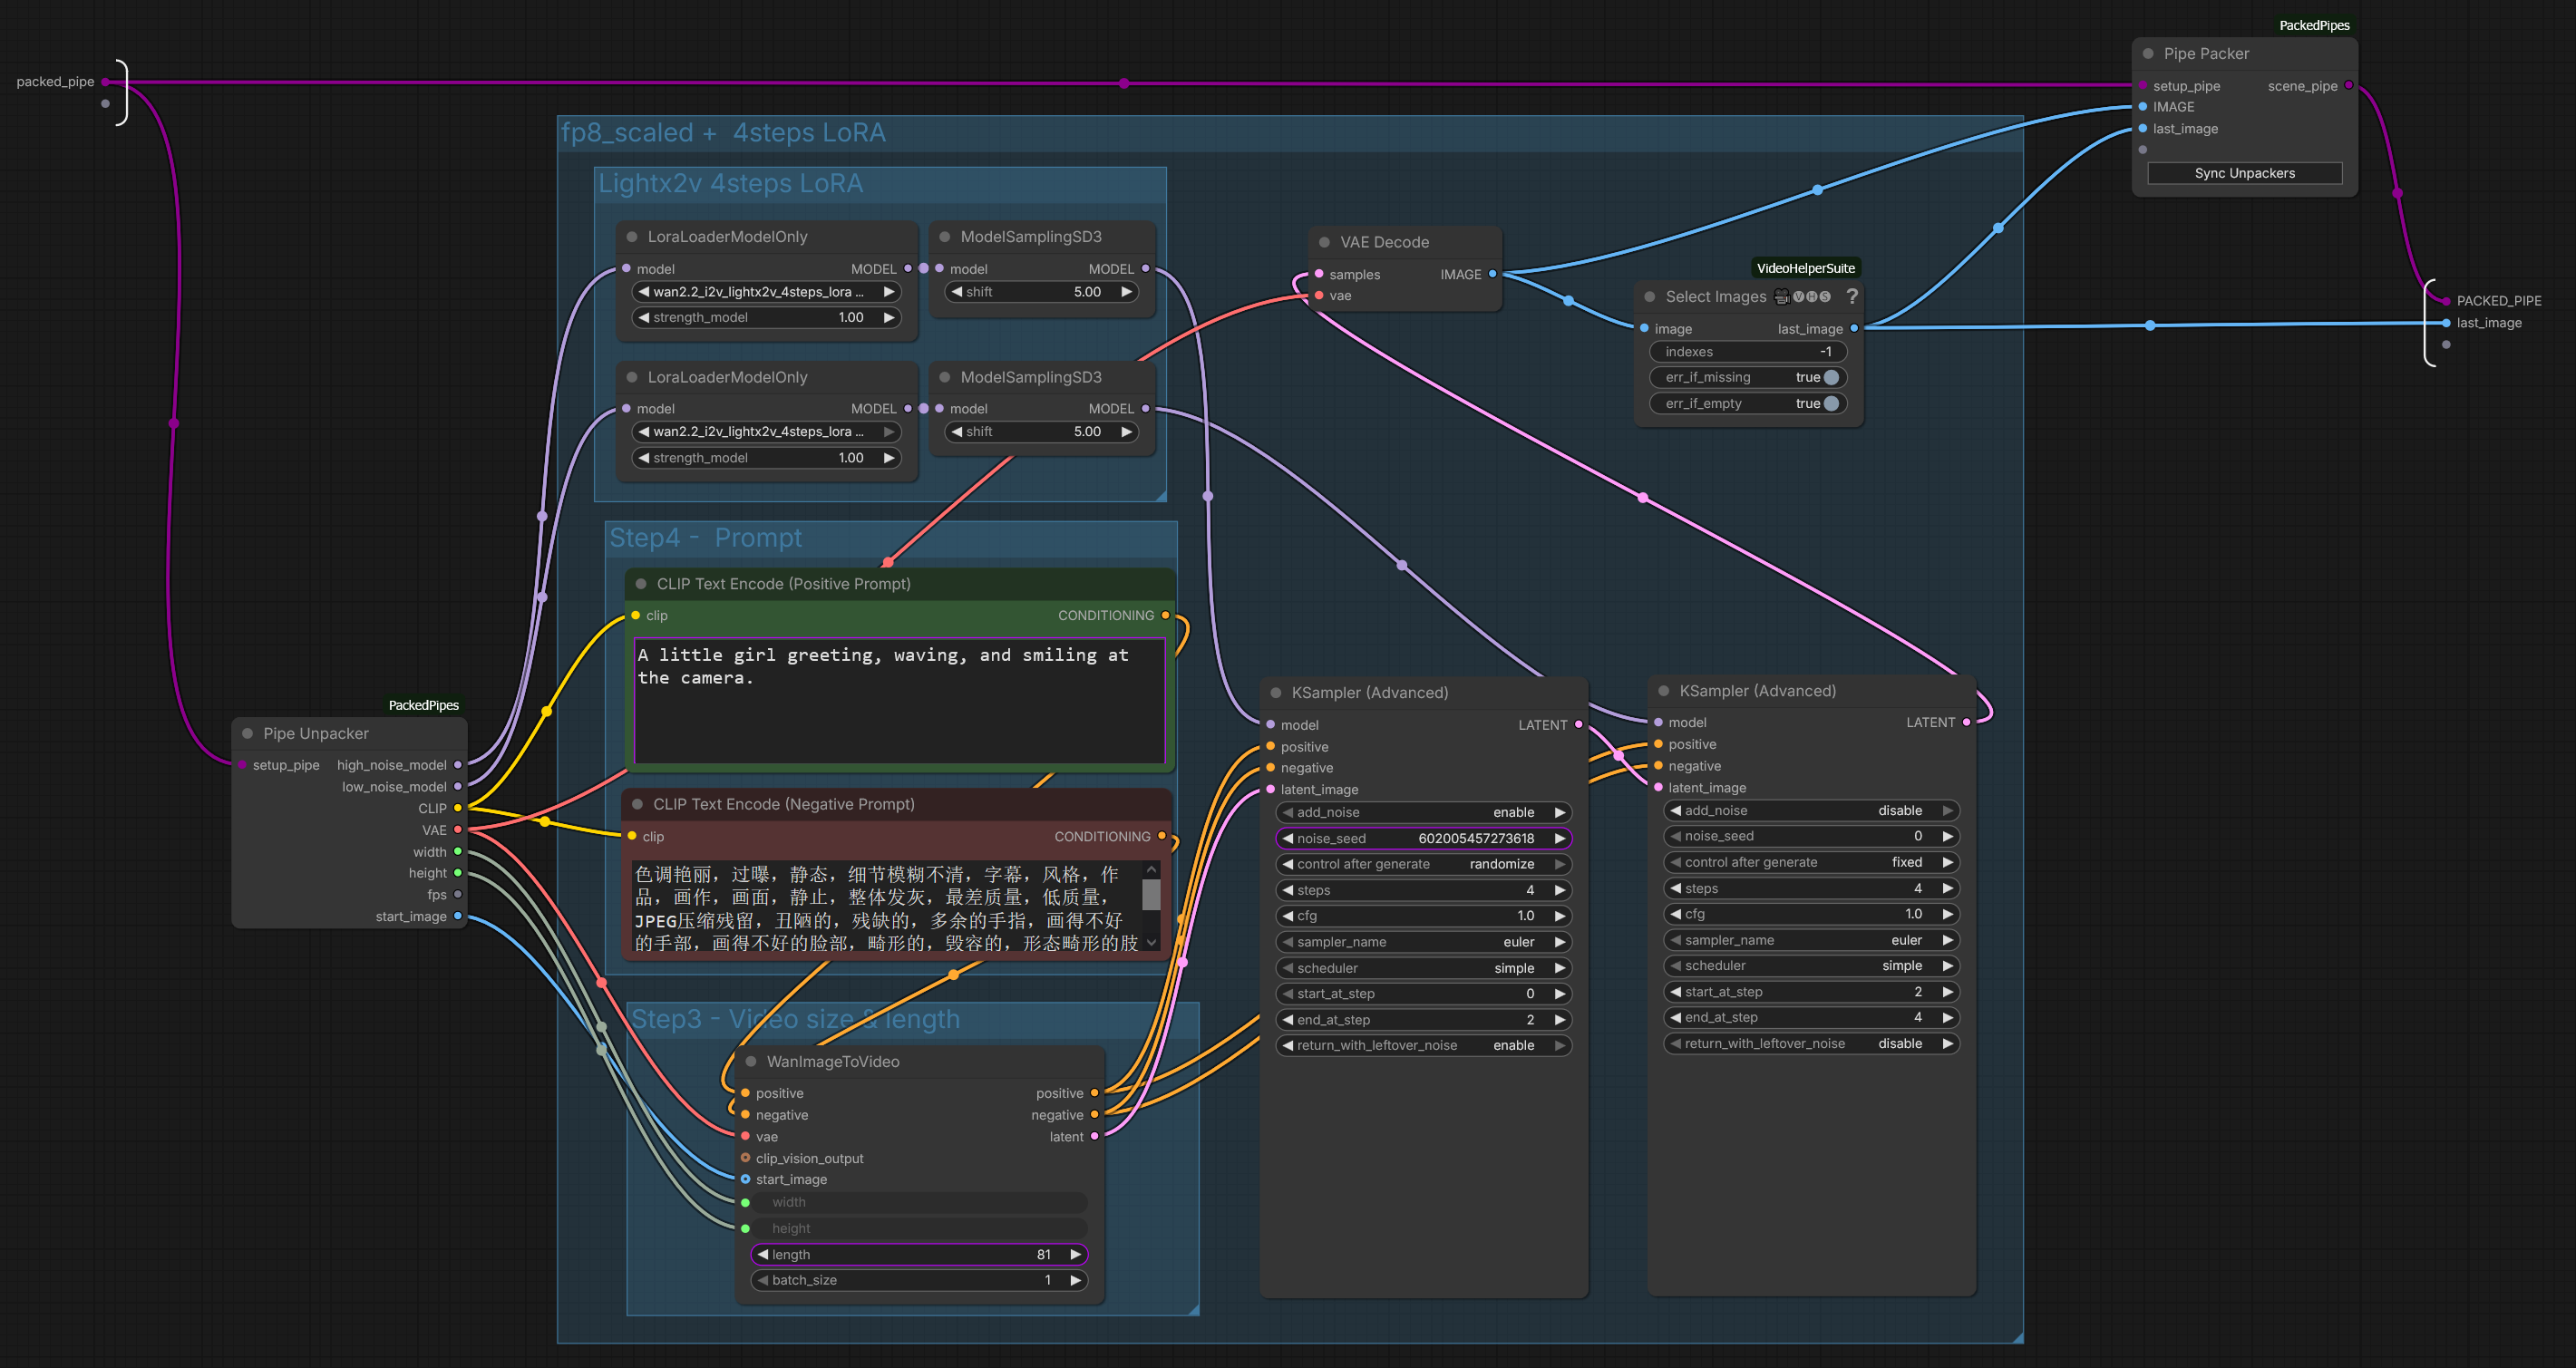
Task: Click the latent output port on WanImageToVideo
Action: (x=1094, y=1136)
